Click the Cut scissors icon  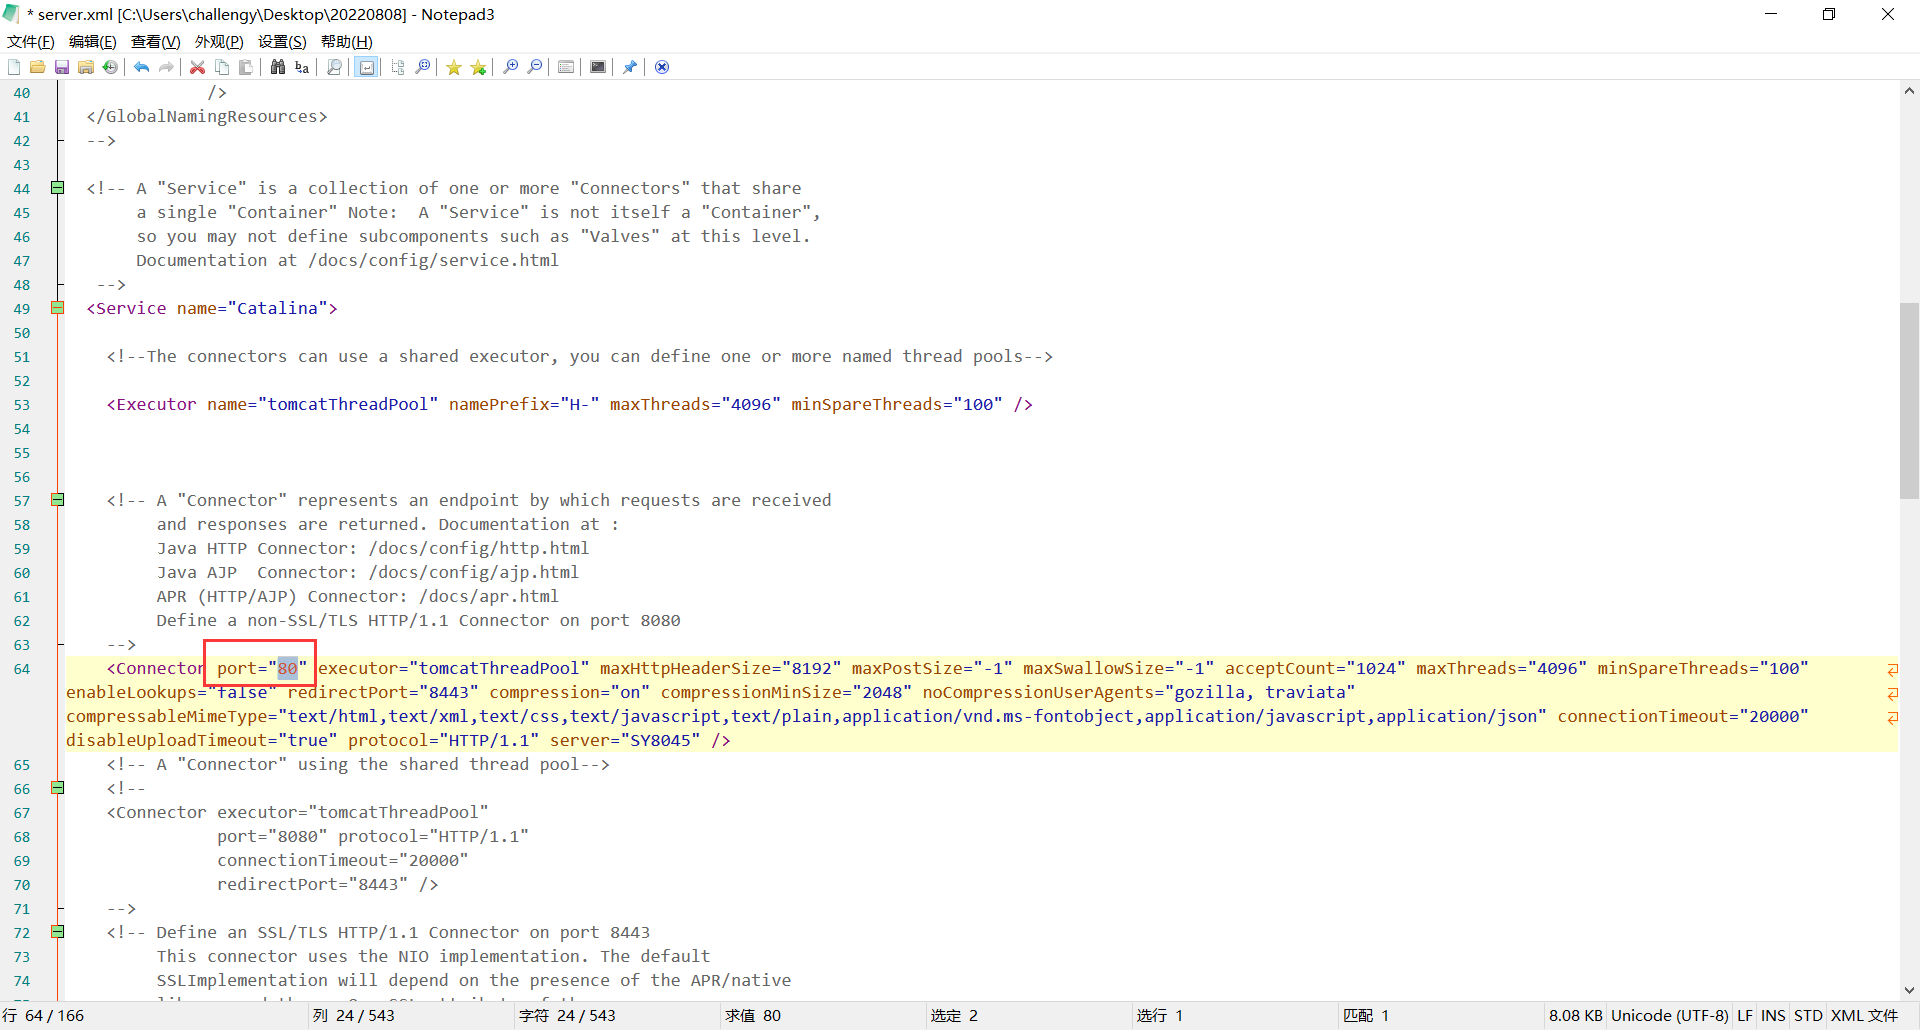click(198, 67)
